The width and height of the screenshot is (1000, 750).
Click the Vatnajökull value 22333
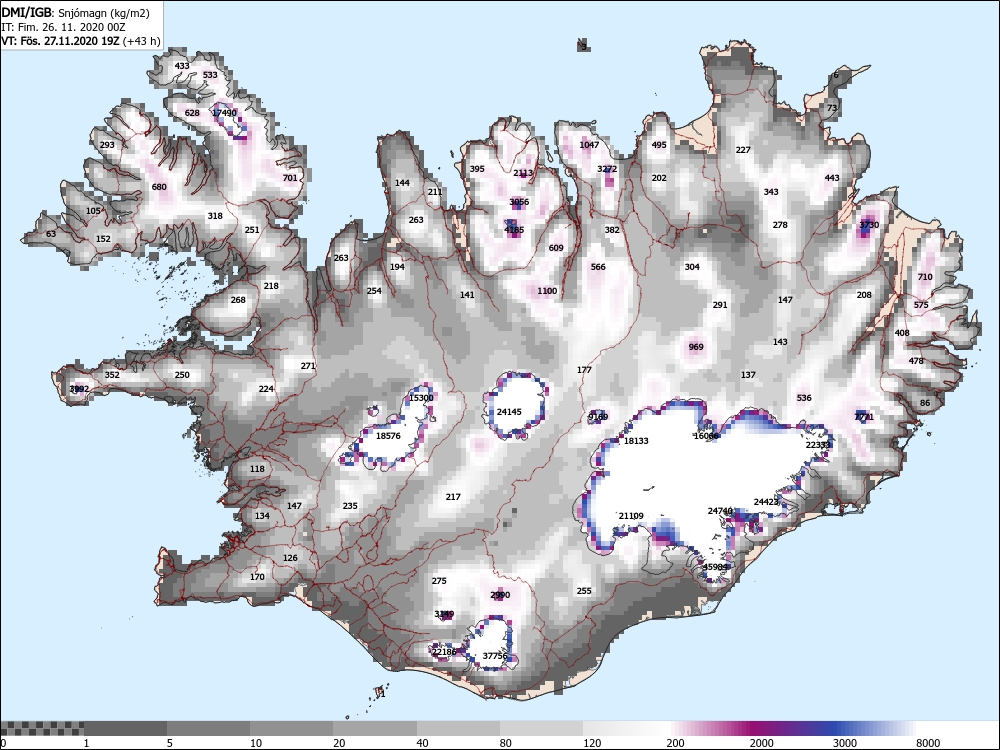818,445
